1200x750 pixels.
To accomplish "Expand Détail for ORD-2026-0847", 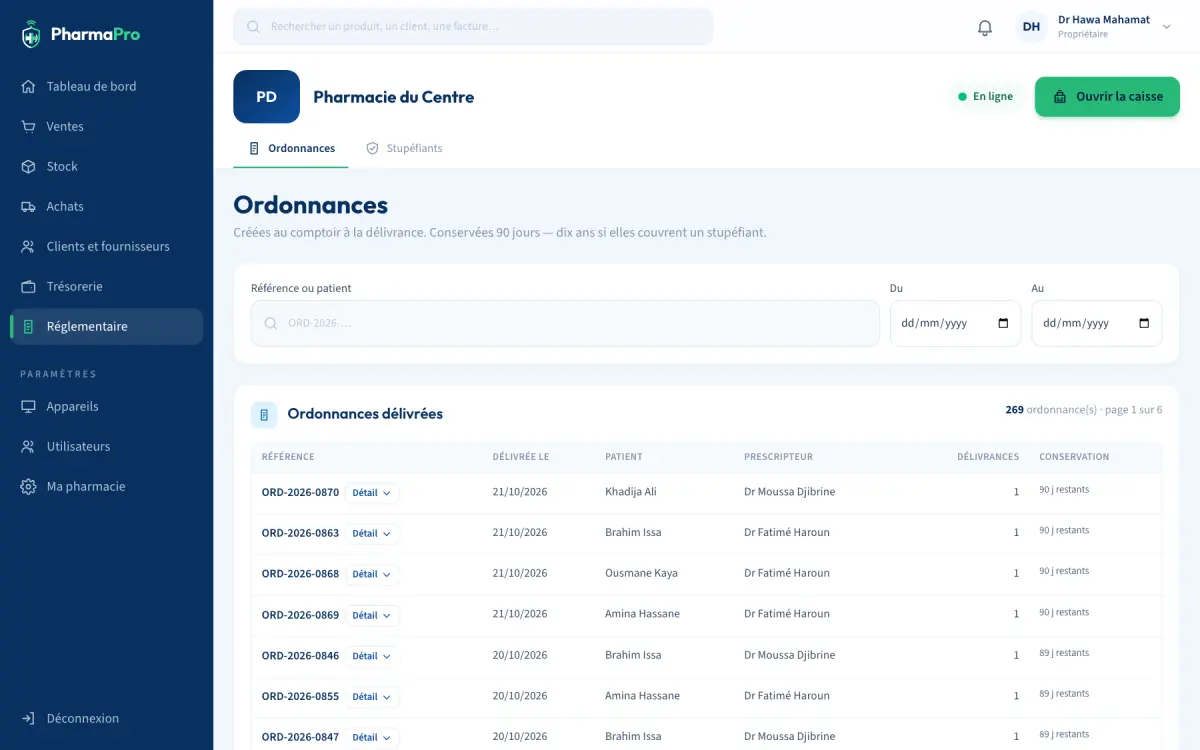I will point(372,737).
